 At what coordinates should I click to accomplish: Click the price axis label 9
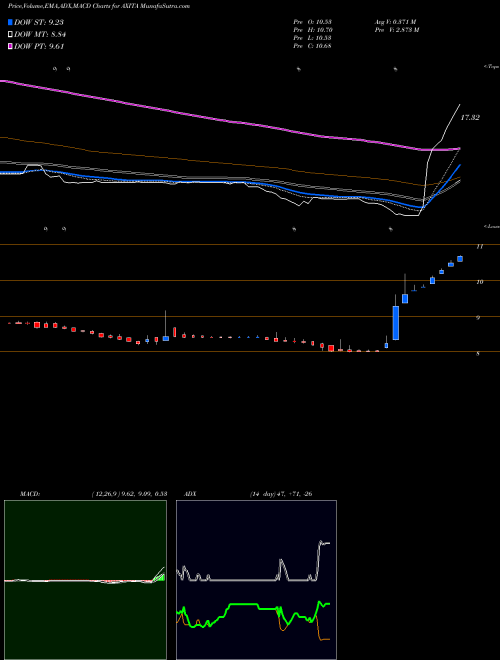tap(478, 318)
